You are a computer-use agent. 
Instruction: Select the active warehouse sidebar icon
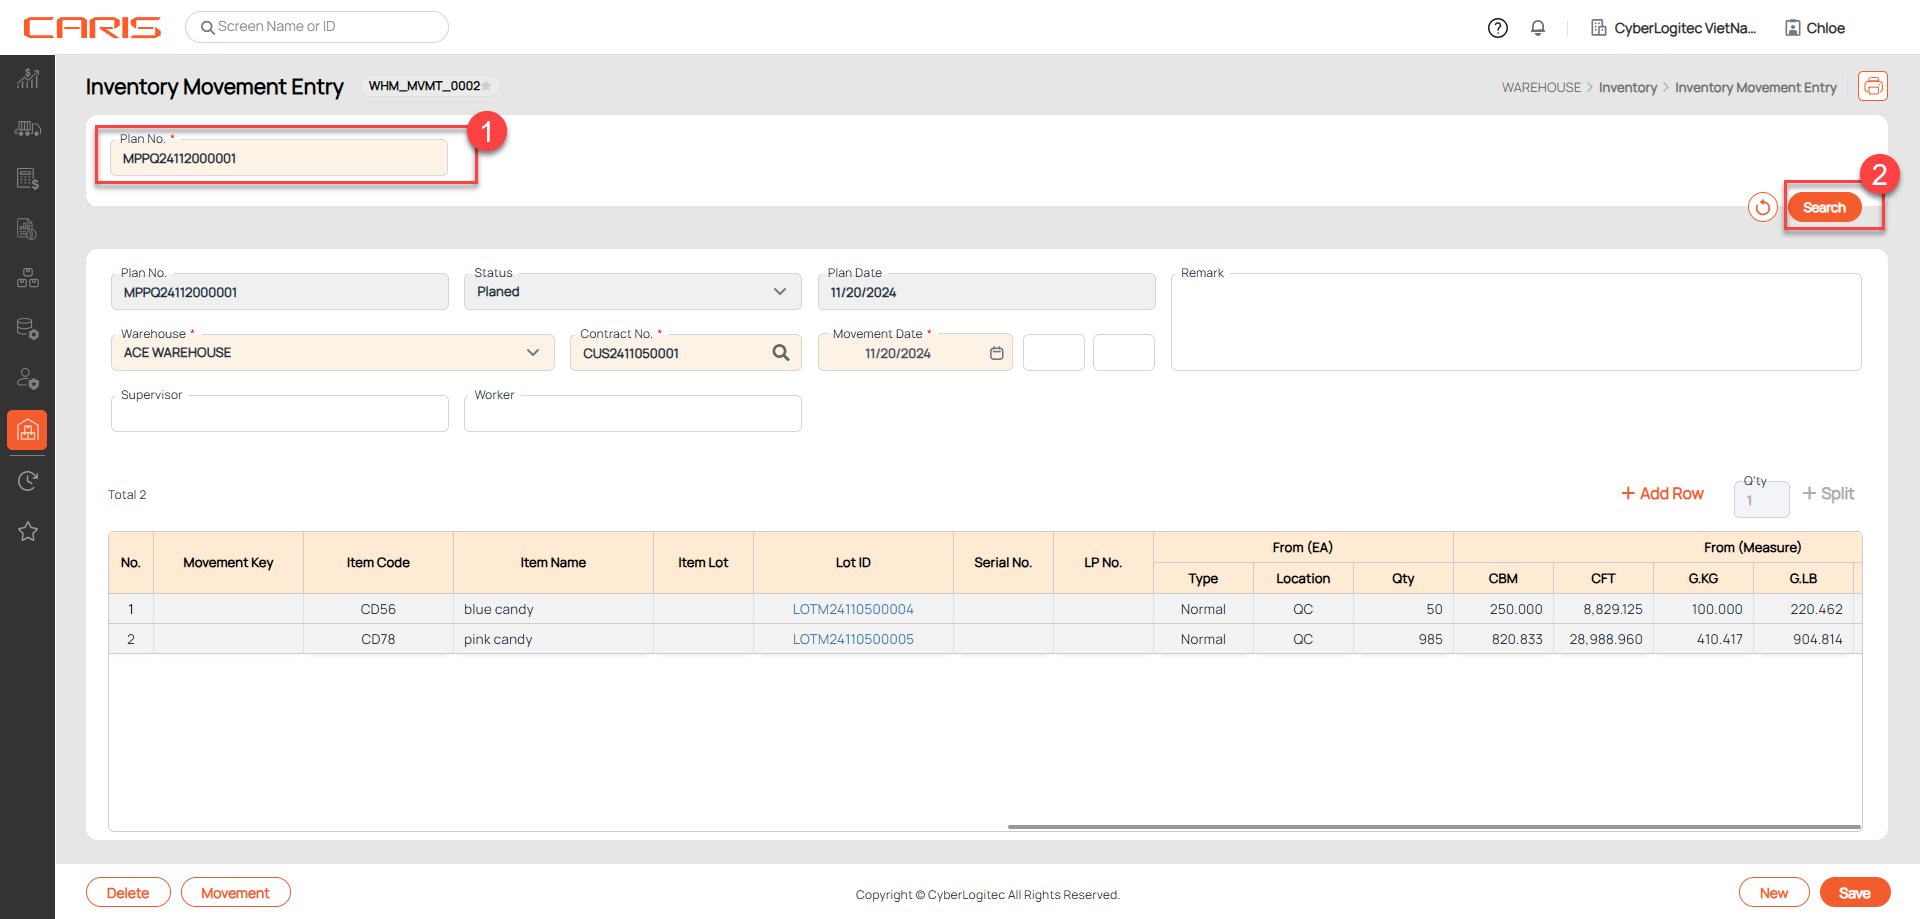(28, 430)
